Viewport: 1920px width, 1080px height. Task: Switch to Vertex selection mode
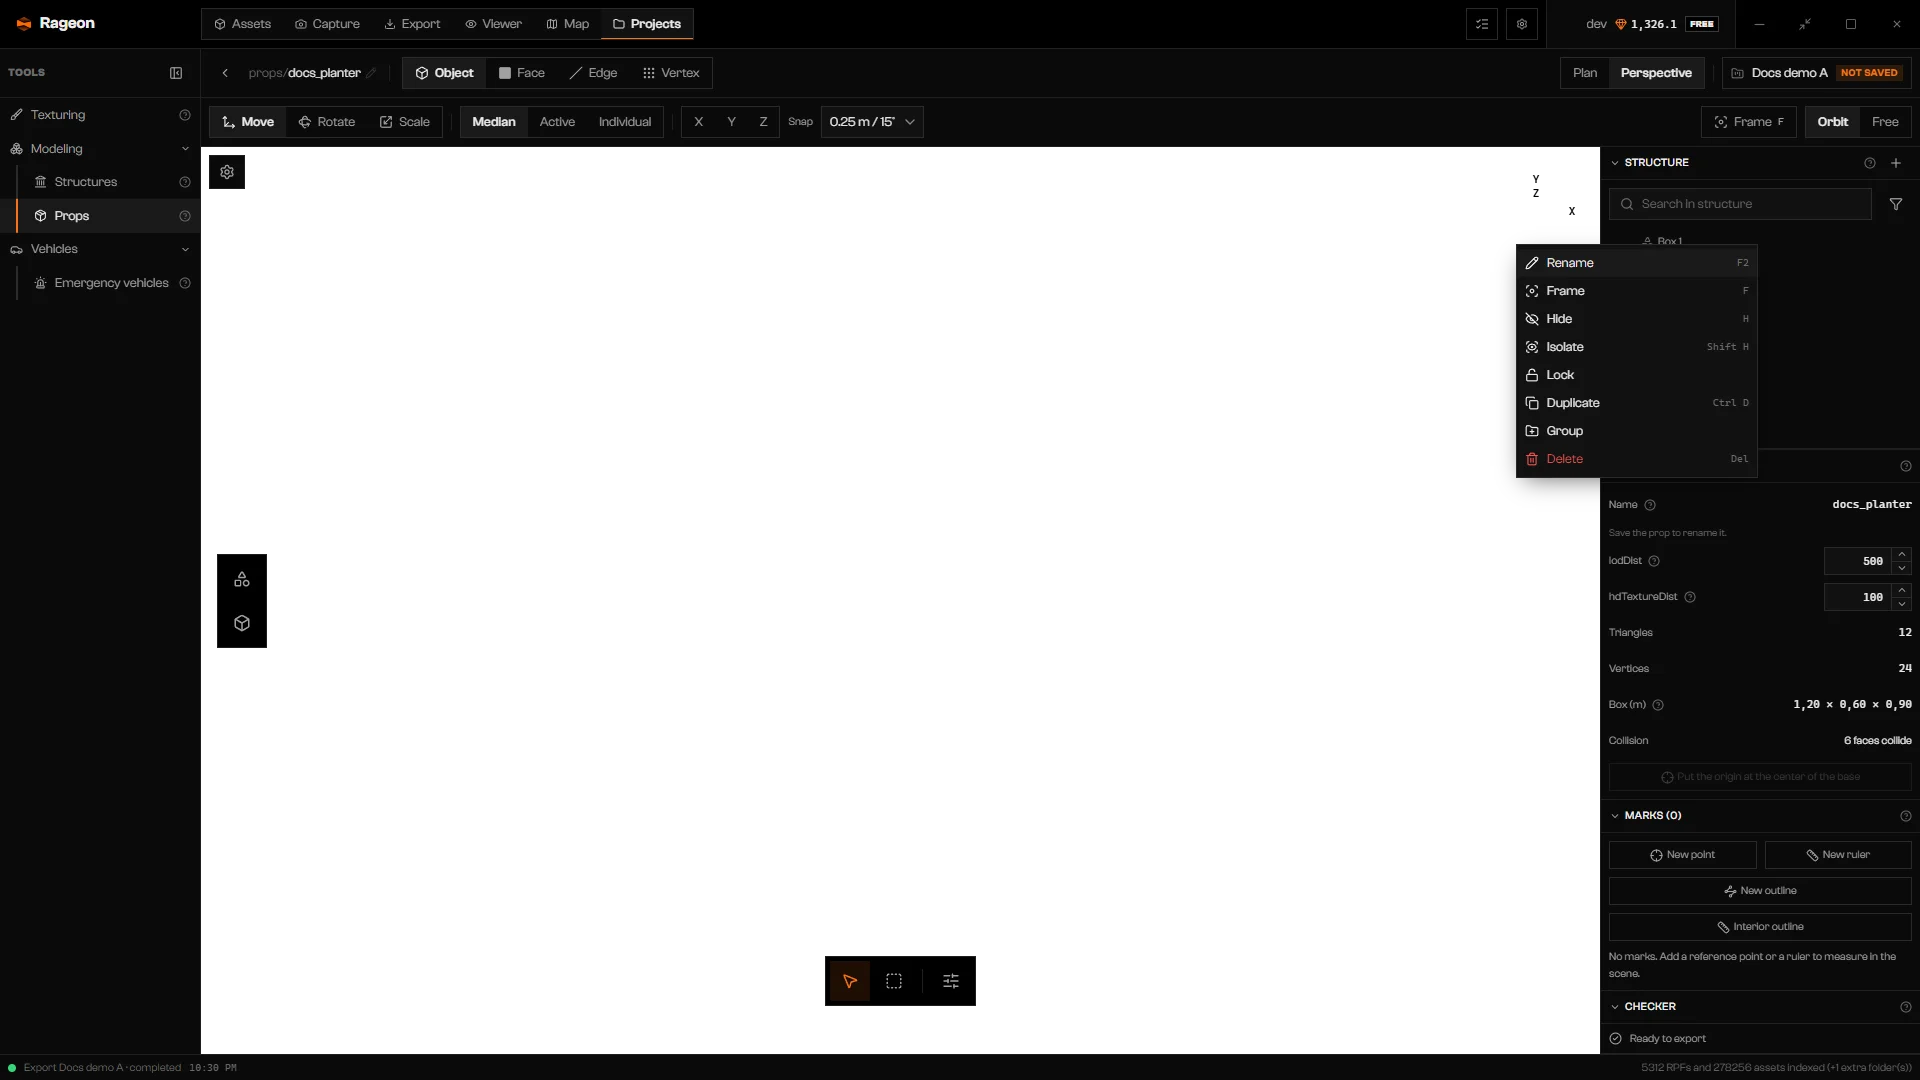[x=671, y=73]
